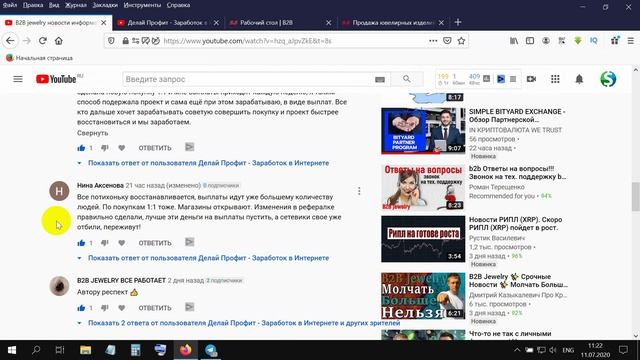This screenshot has width=640, height=360.
Task: Reply to the 'Автору респект' comment
Action: (x=155, y=308)
